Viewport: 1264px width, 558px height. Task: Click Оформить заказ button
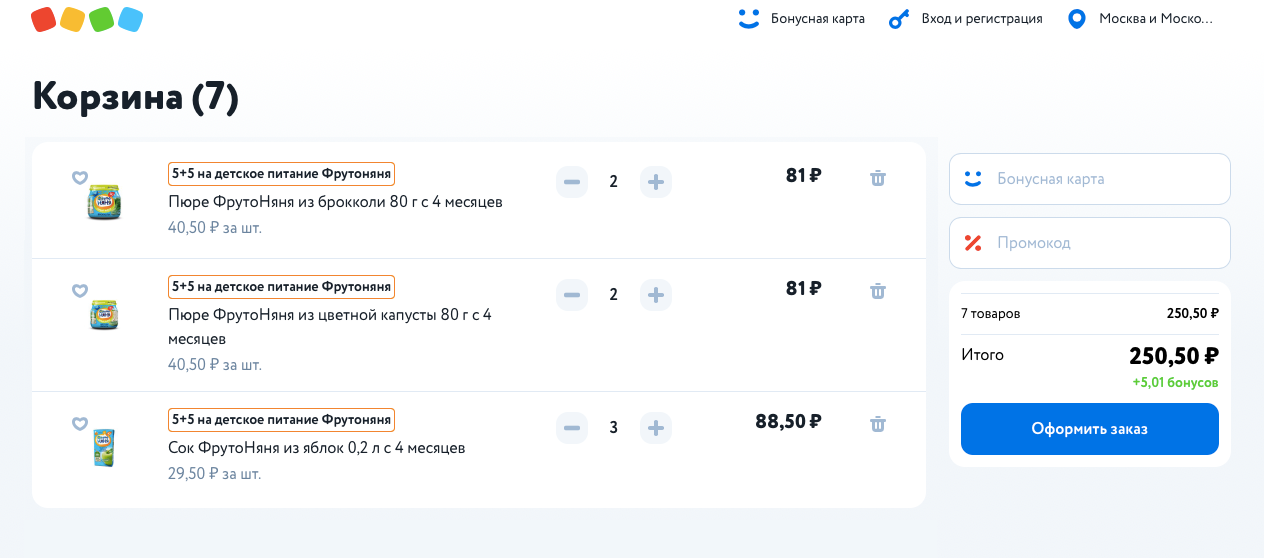(1090, 429)
